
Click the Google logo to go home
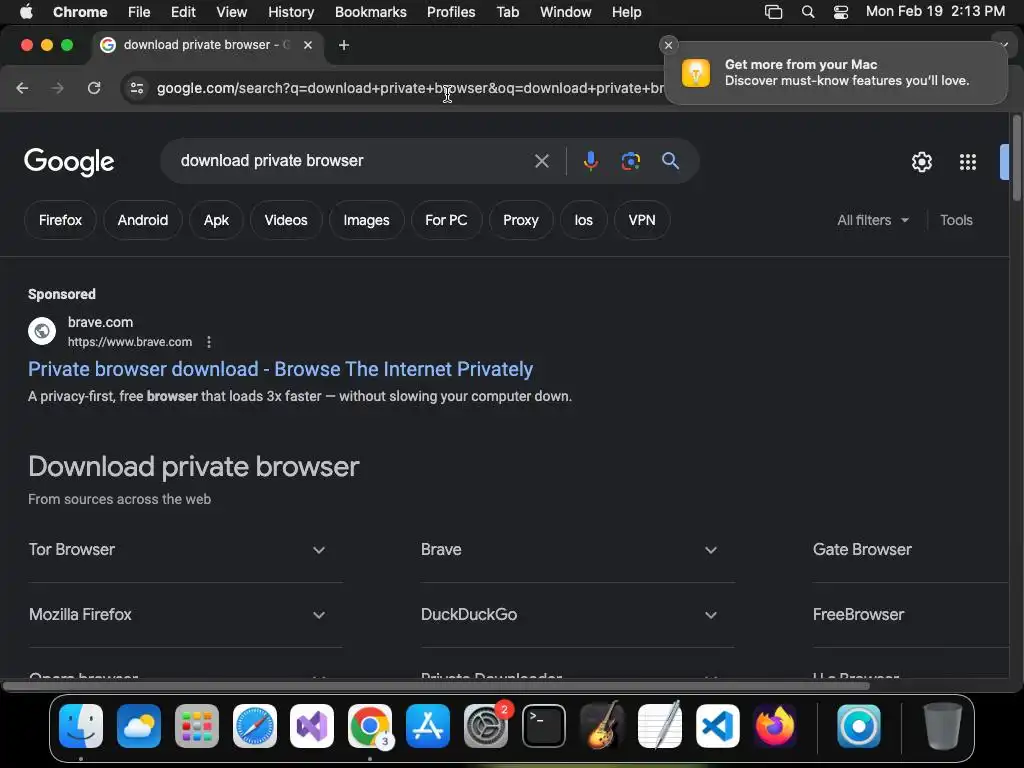tap(69, 161)
